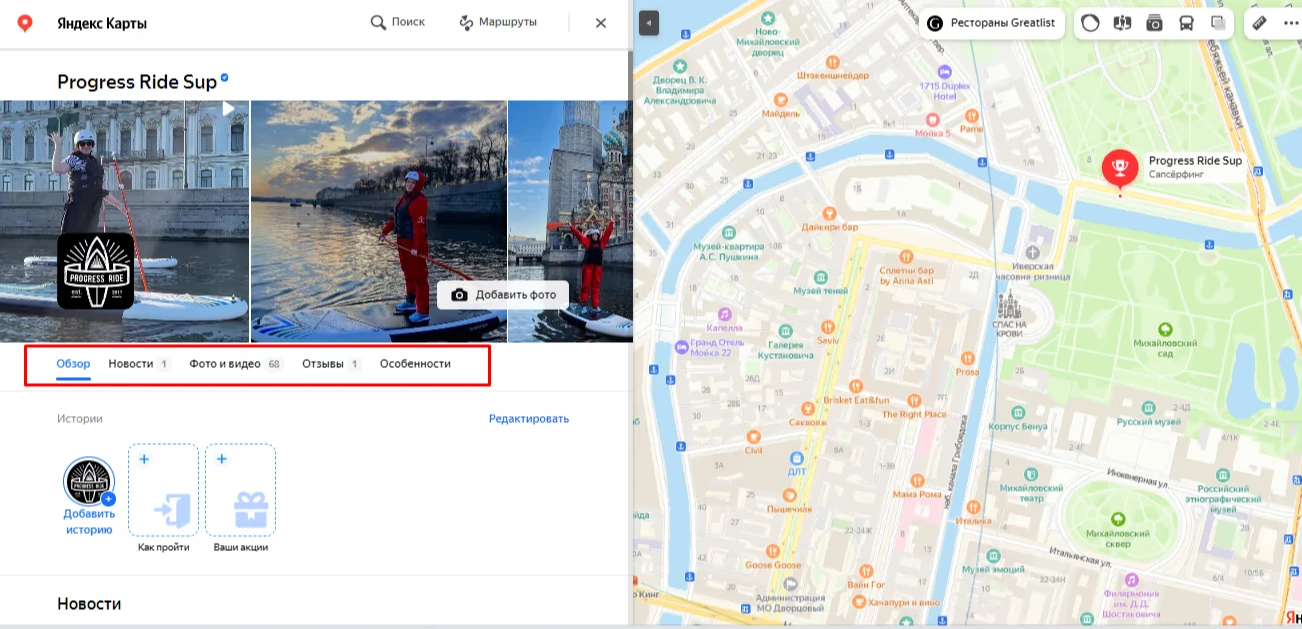The width and height of the screenshot is (1302, 629).
Task: Switch to the Отзывы tab
Action: 332,364
